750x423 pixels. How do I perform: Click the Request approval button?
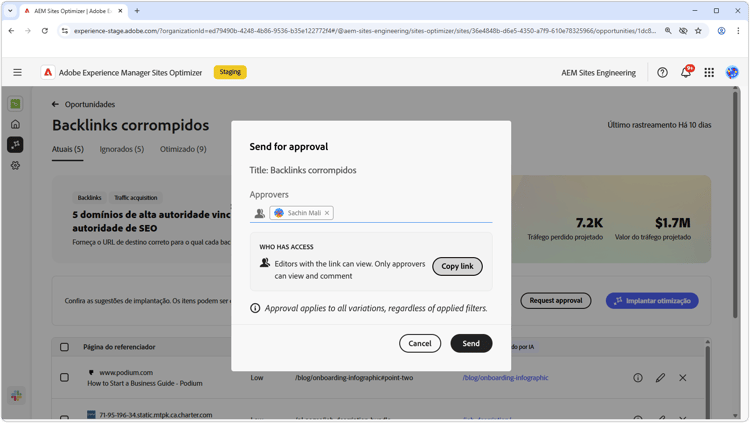click(556, 301)
